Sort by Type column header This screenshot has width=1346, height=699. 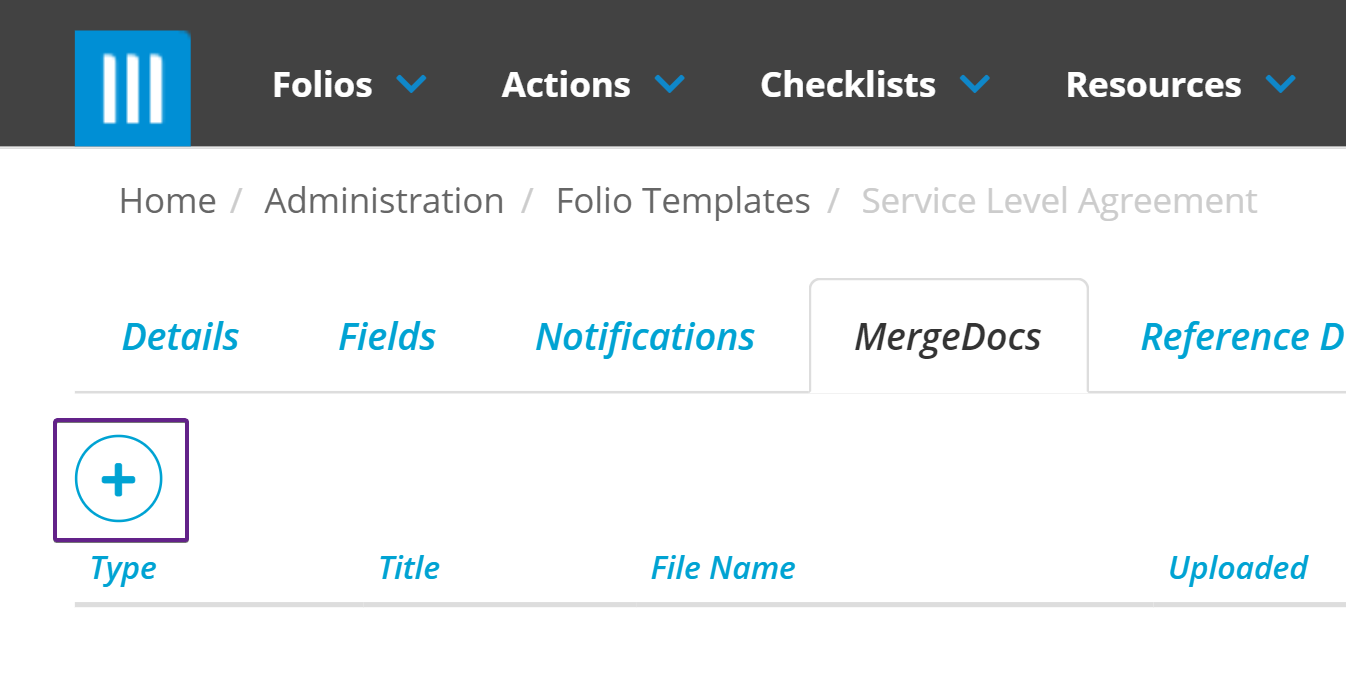tap(123, 568)
